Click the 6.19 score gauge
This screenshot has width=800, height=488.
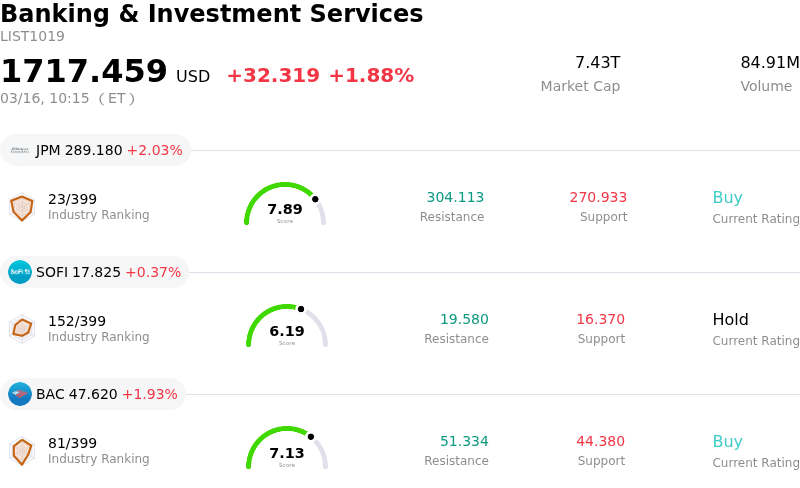[x=287, y=327]
